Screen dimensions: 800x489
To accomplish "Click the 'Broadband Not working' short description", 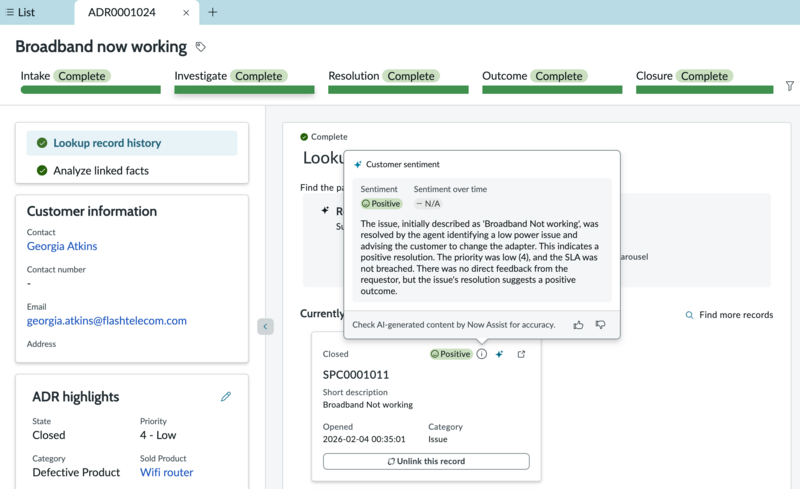I will (368, 405).
